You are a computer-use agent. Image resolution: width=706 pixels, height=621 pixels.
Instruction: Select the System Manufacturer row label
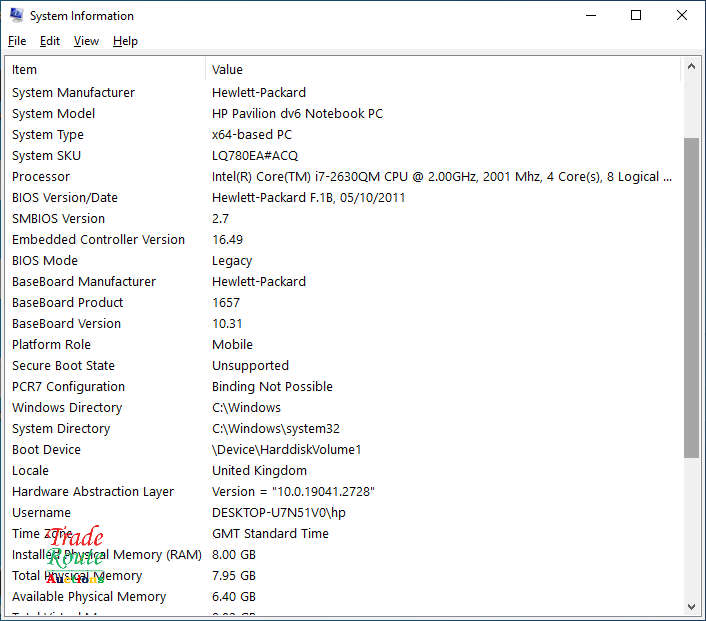pyautogui.click(x=73, y=93)
